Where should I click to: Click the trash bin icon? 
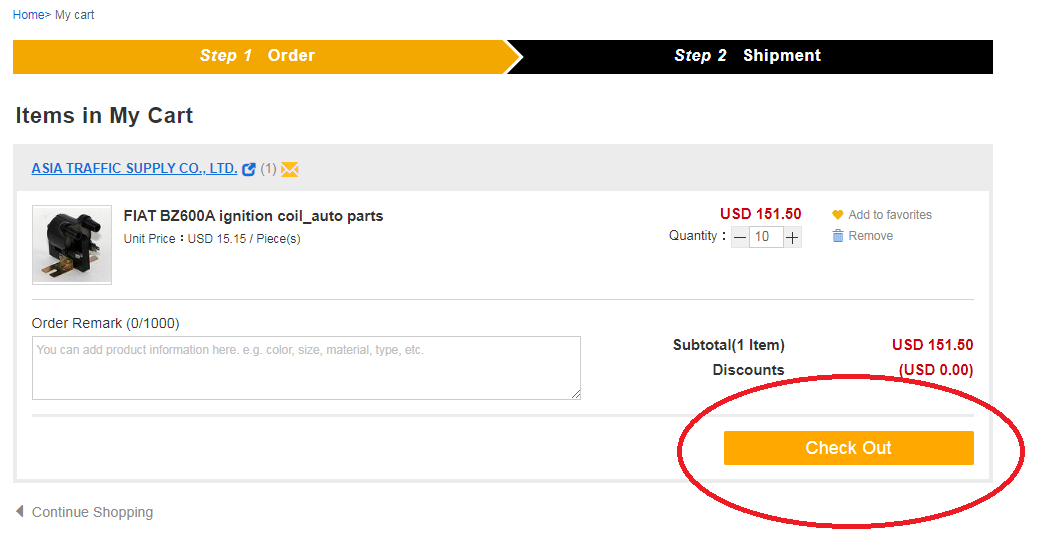[838, 236]
